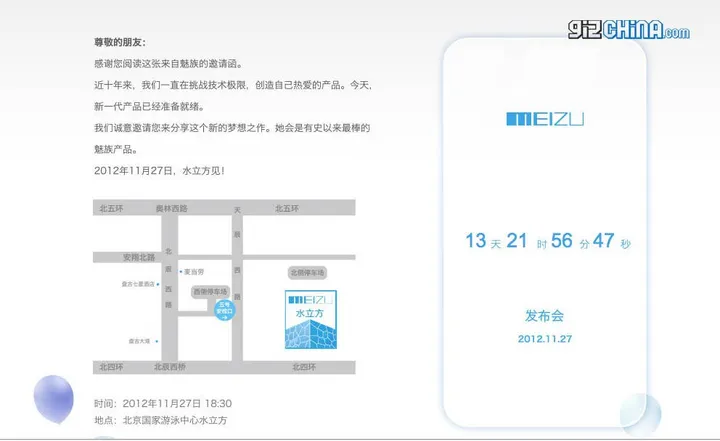
Task: Click the countdown hours value 21 时
Action: pyautogui.click(x=526, y=241)
